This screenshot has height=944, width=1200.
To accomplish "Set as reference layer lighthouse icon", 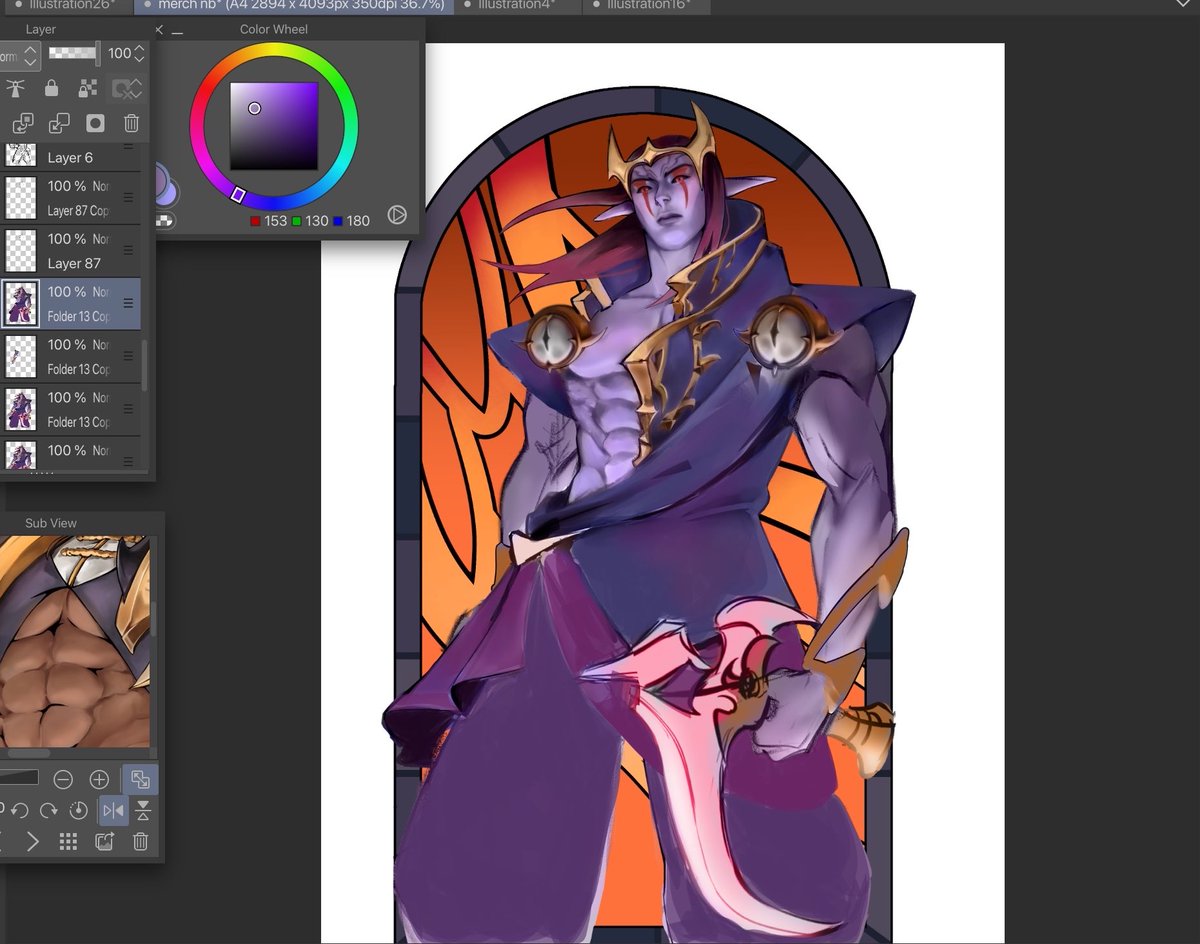I will [x=15, y=89].
